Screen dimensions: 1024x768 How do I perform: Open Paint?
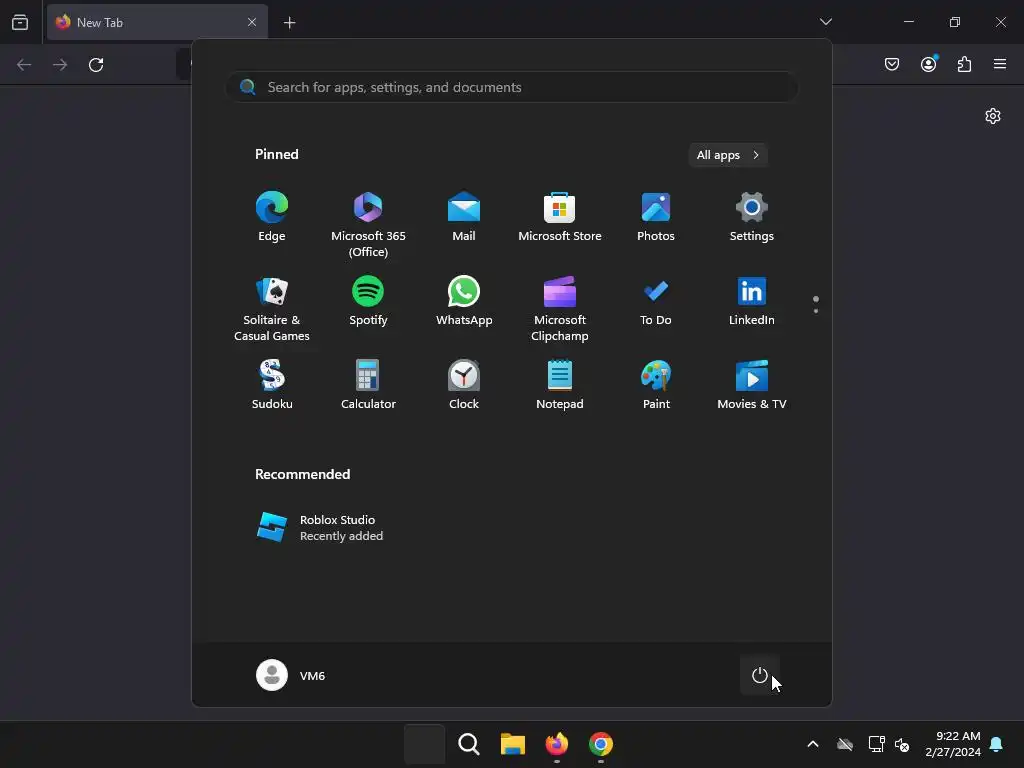click(x=656, y=385)
